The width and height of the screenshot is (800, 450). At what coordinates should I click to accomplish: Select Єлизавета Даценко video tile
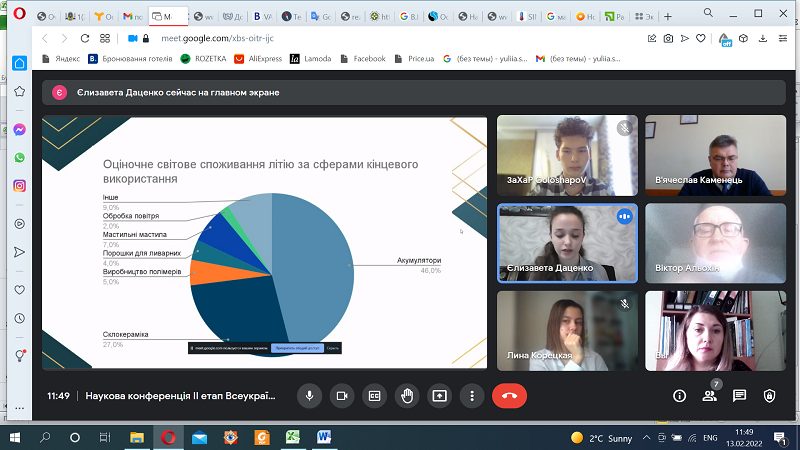pos(567,243)
